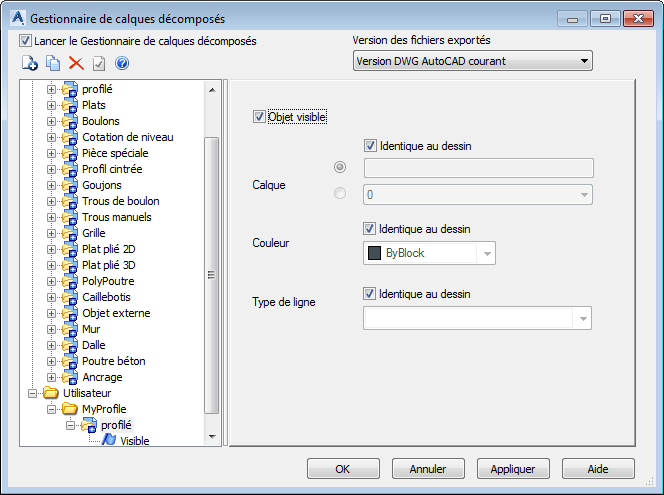
Task: Click the tree scrollbar up arrow
Action: point(212,90)
